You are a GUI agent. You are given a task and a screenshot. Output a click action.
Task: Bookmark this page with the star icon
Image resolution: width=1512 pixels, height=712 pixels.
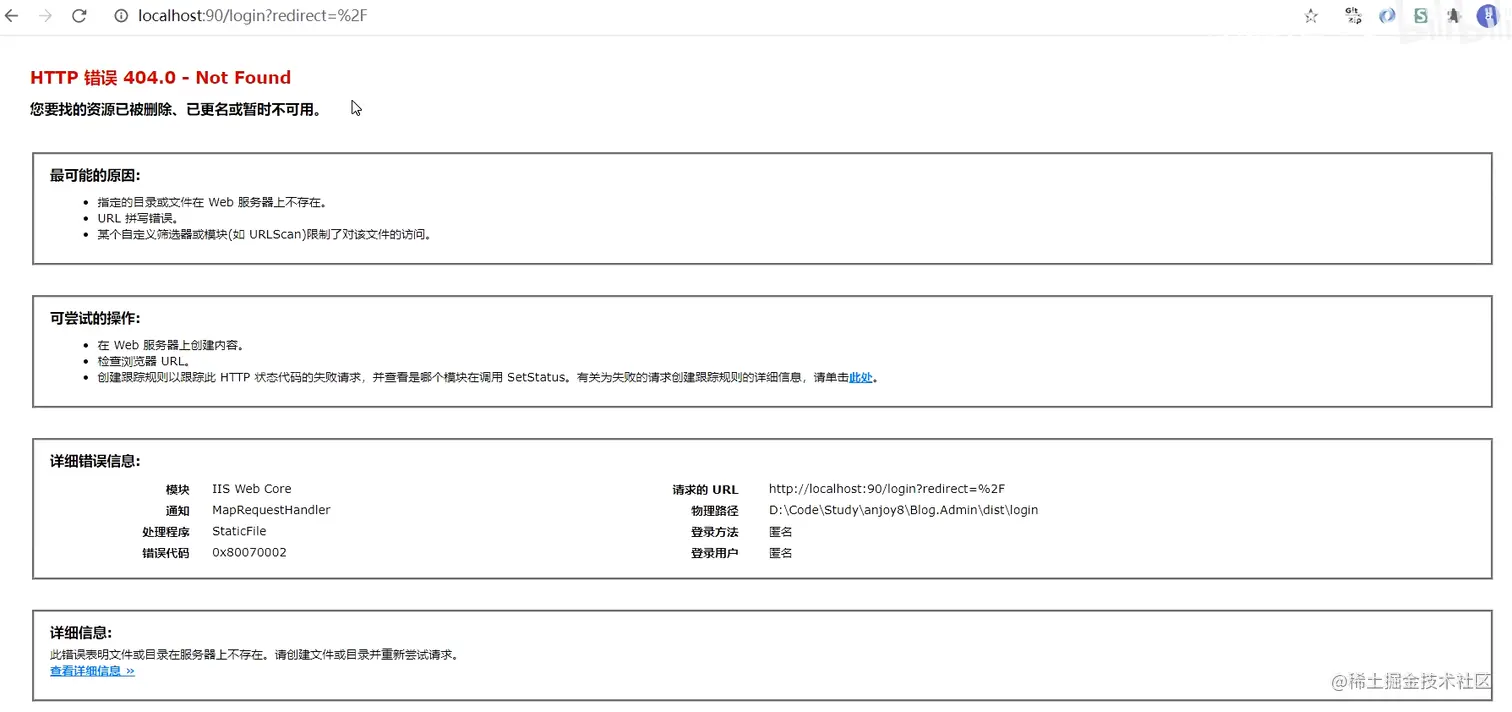(x=1311, y=16)
